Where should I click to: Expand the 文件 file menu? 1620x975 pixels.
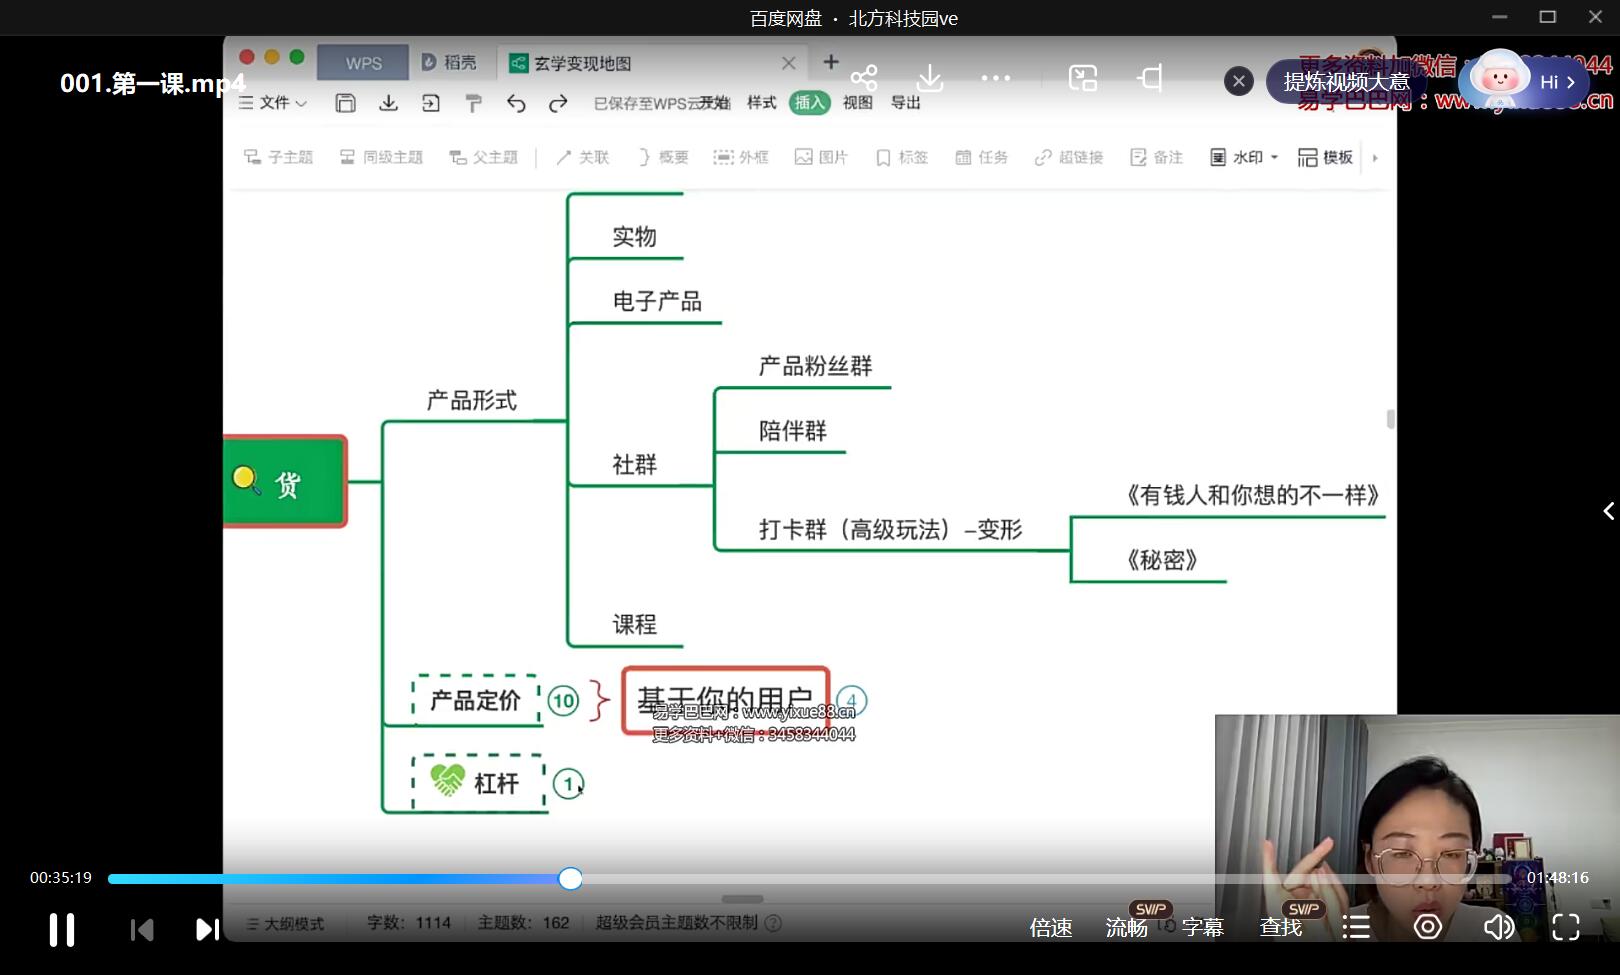point(271,103)
